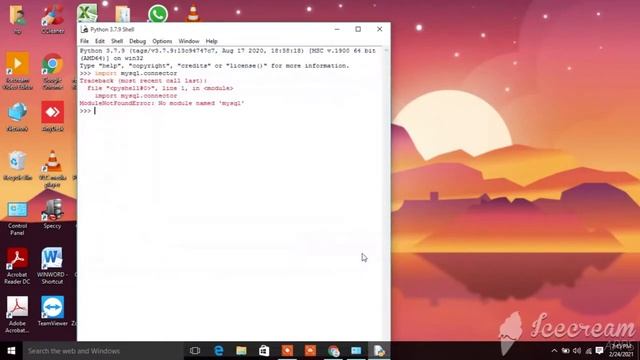
Task: Open the volume control tray icon
Action: pyautogui.click(x=577, y=351)
